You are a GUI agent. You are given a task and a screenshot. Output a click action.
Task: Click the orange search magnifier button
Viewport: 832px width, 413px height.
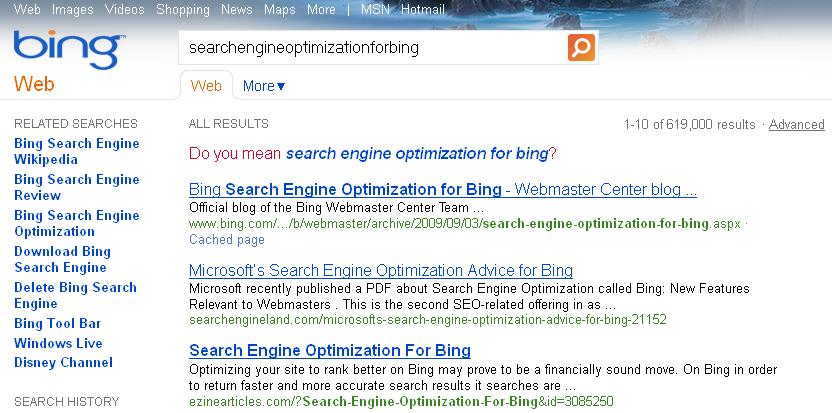(x=581, y=47)
